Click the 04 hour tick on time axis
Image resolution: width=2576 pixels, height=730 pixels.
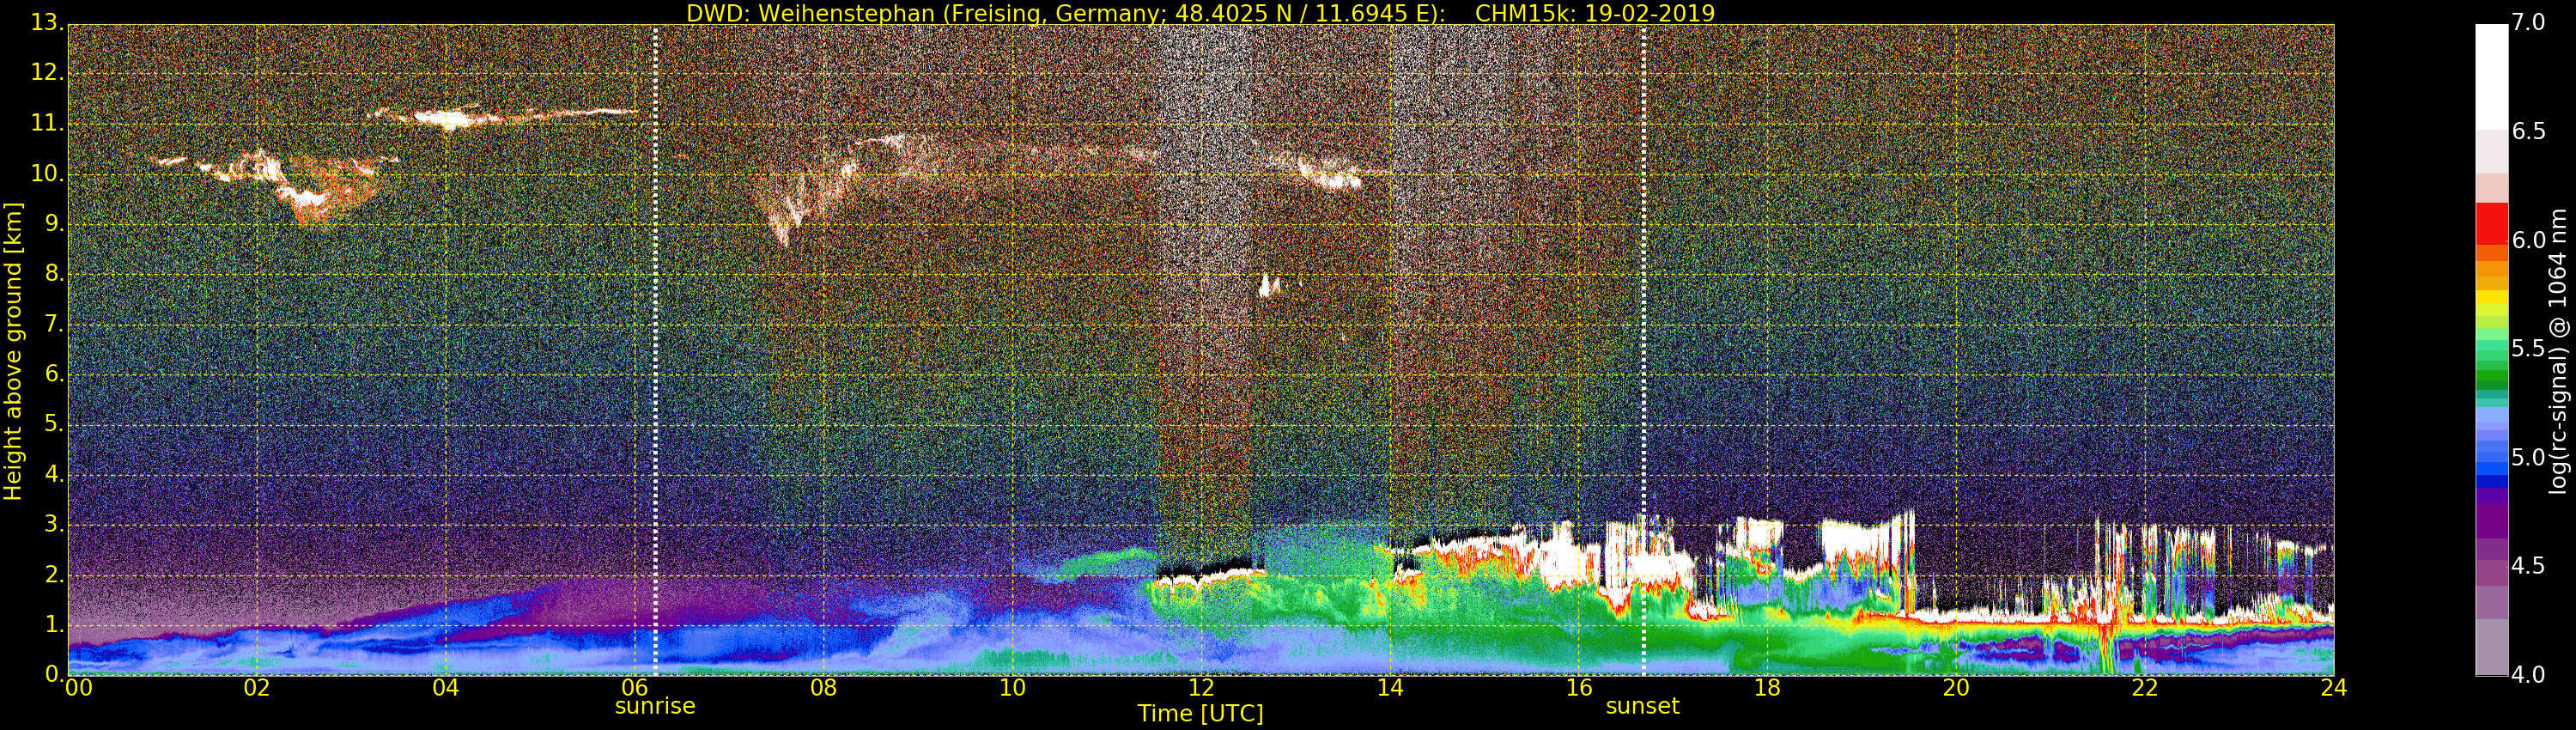point(446,688)
